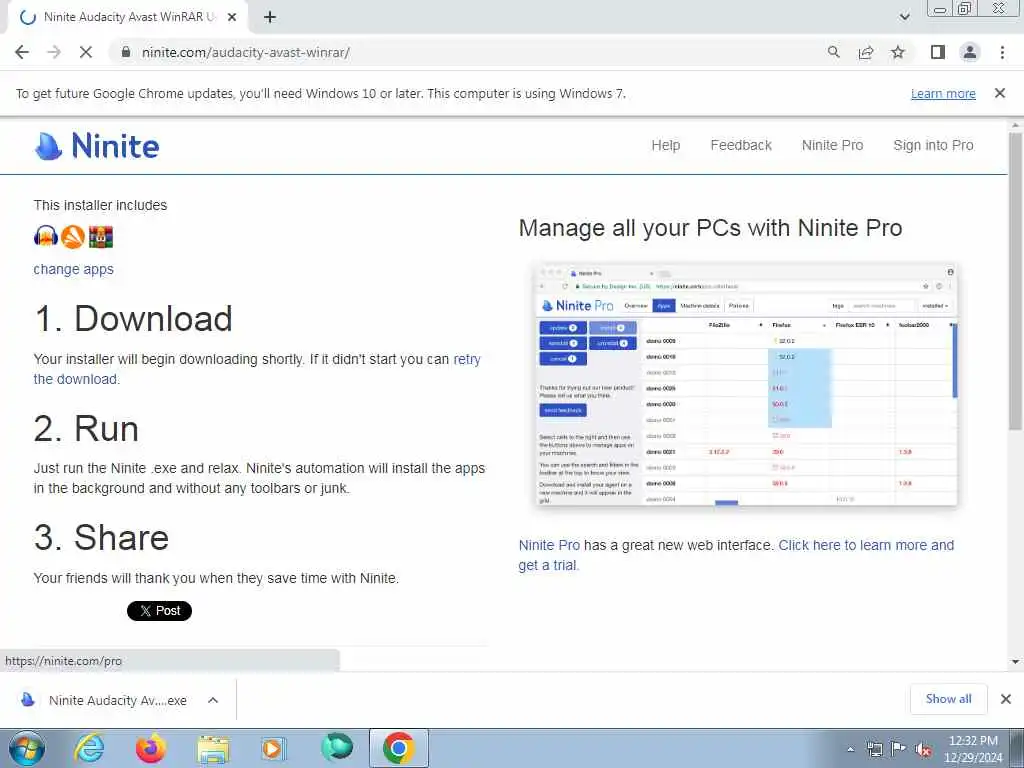Image resolution: width=1024 pixels, height=768 pixels.
Task: Post to X using the Post button
Action: click(159, 611)
